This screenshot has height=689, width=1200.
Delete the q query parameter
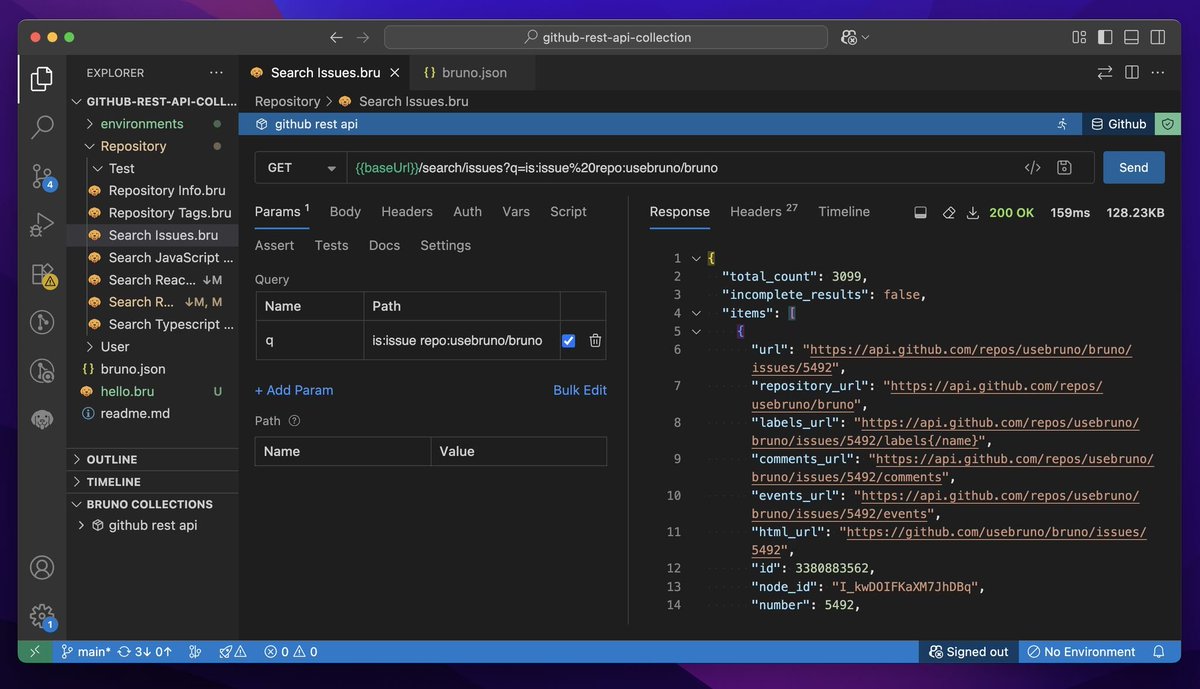[x=595, y=340]
